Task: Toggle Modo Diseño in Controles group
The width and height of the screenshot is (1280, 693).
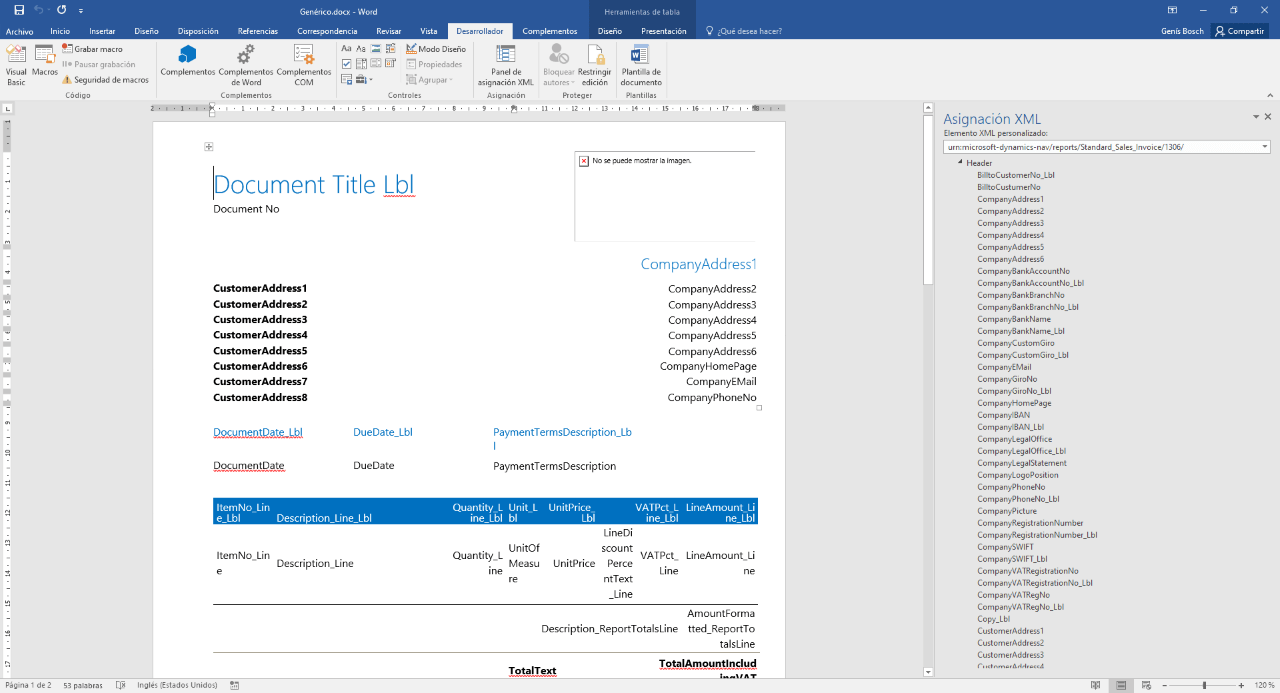Action: click(x=436, y=49)
